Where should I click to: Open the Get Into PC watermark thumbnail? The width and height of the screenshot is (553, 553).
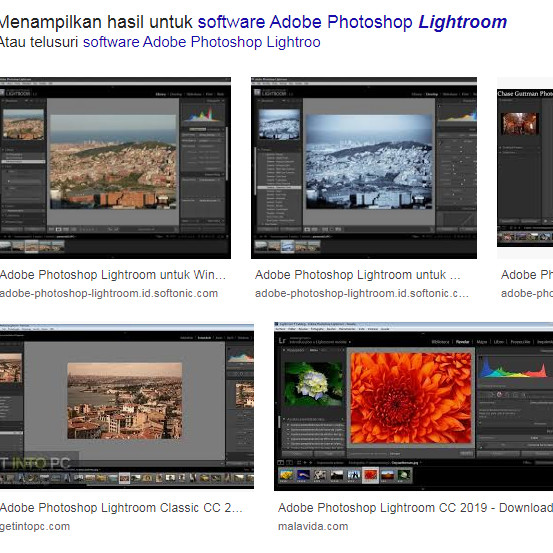[x=127, y=406]
